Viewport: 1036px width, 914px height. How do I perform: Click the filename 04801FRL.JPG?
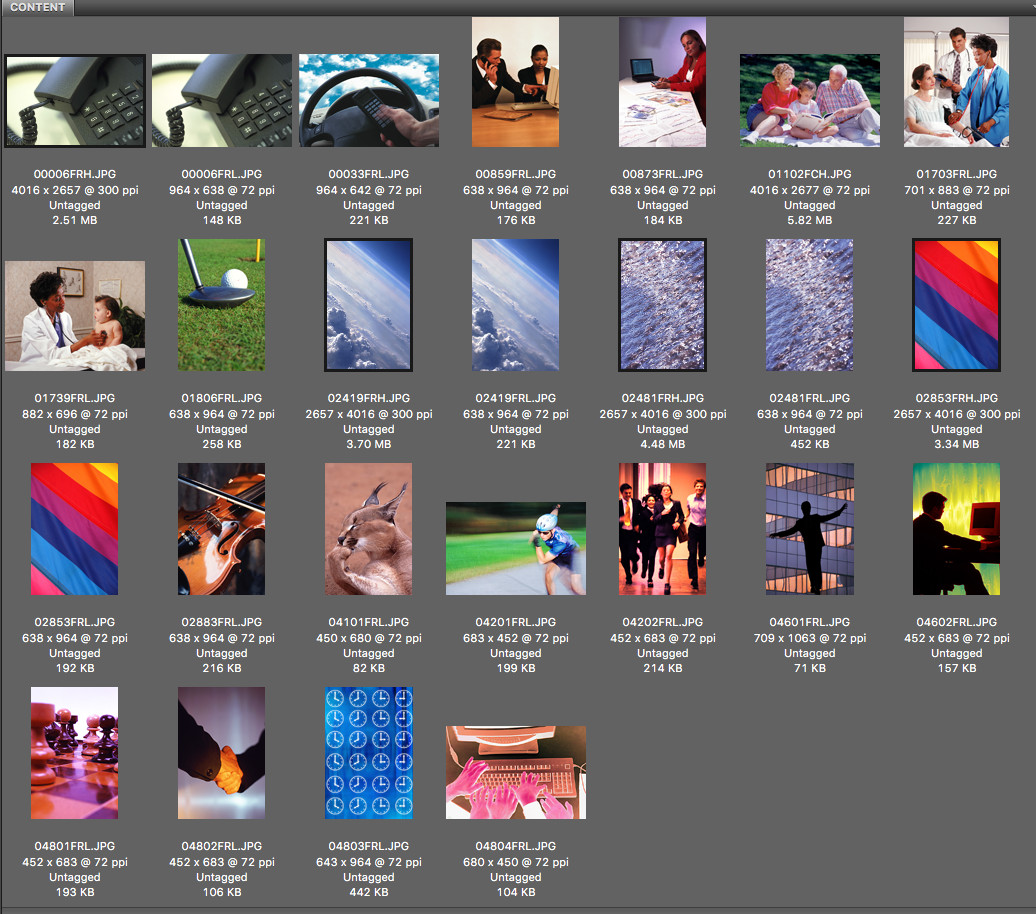tap(75, 847)
